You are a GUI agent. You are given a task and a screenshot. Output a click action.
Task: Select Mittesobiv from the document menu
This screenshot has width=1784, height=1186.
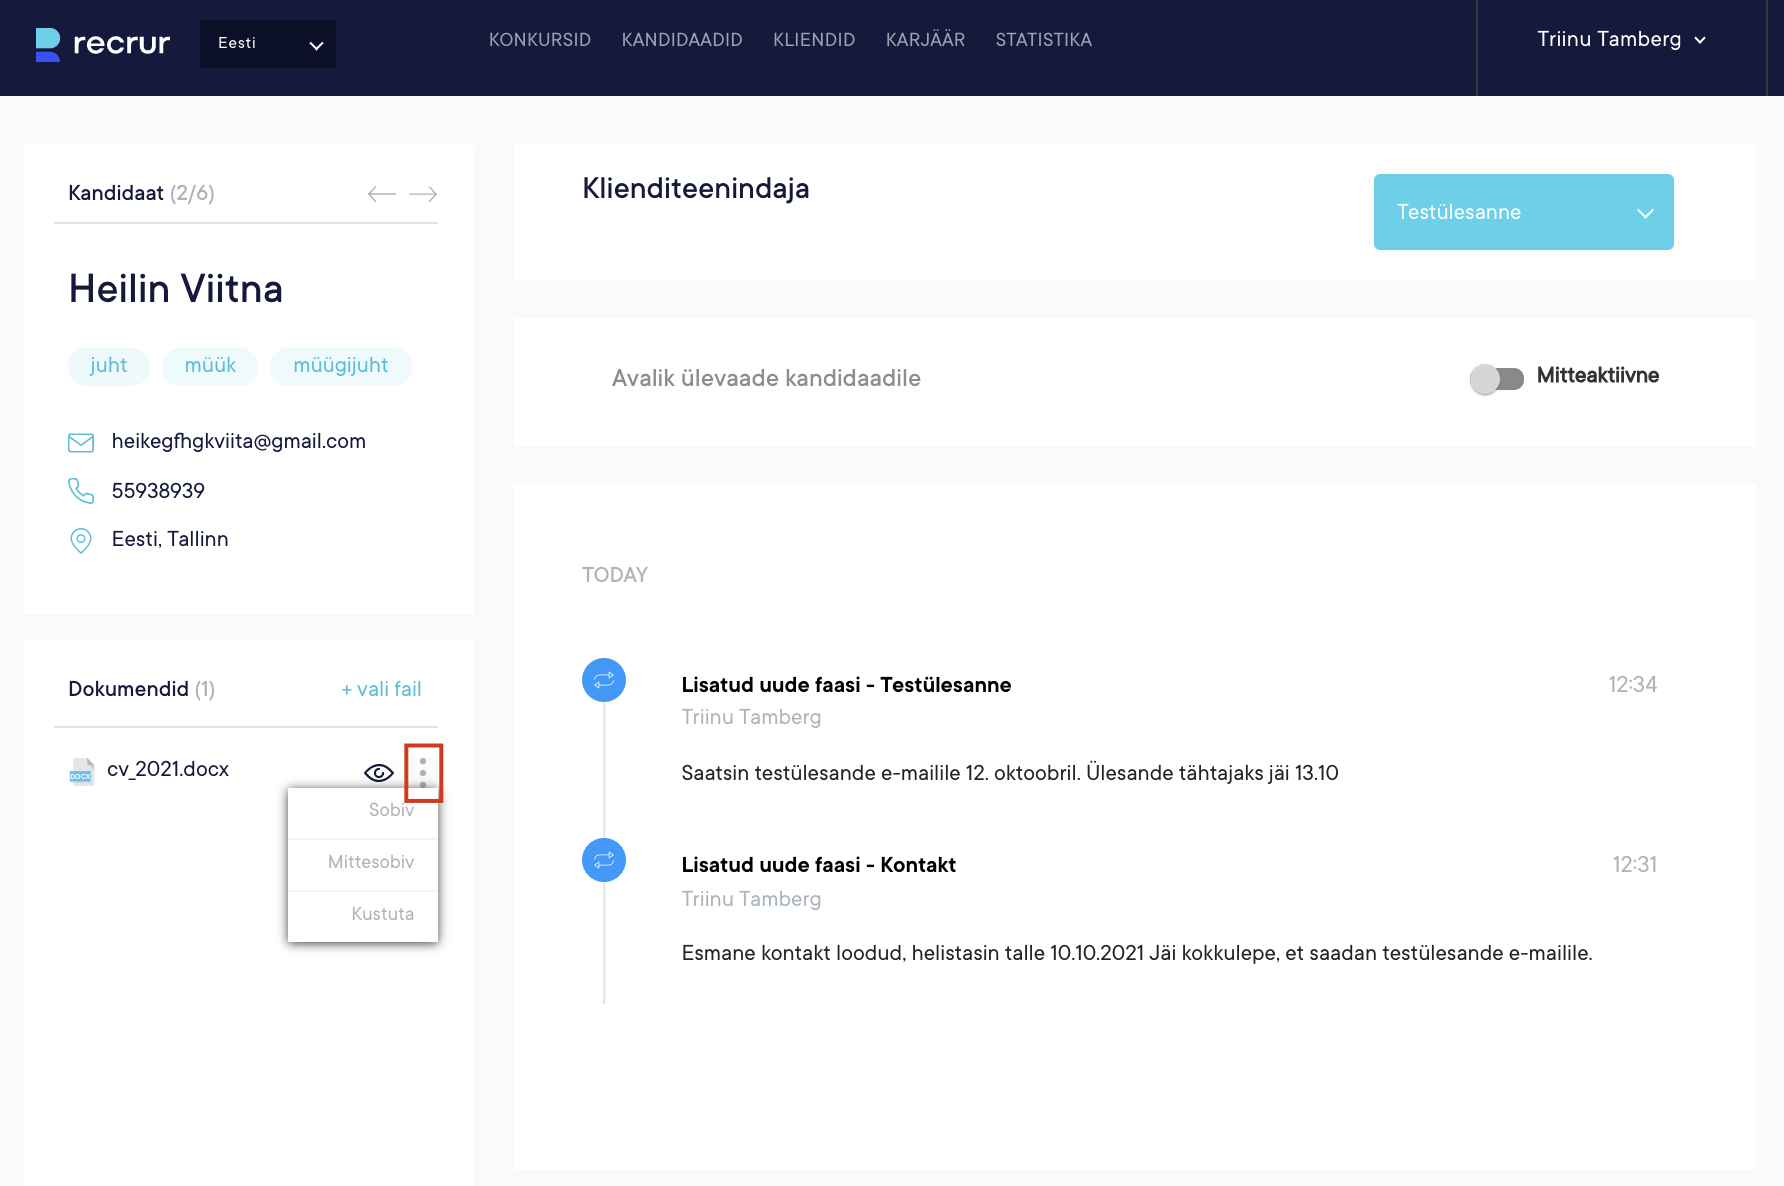point(370,862)
